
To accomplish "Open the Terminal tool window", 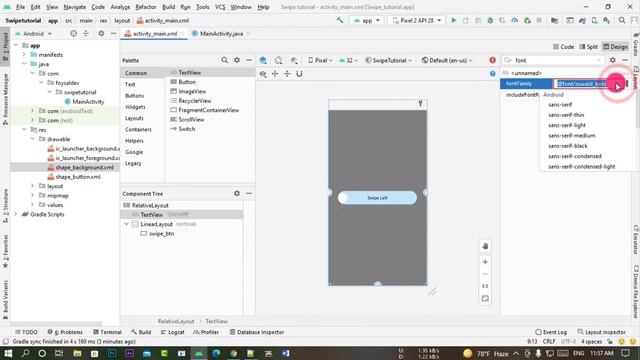I will (x=107, y=332).
